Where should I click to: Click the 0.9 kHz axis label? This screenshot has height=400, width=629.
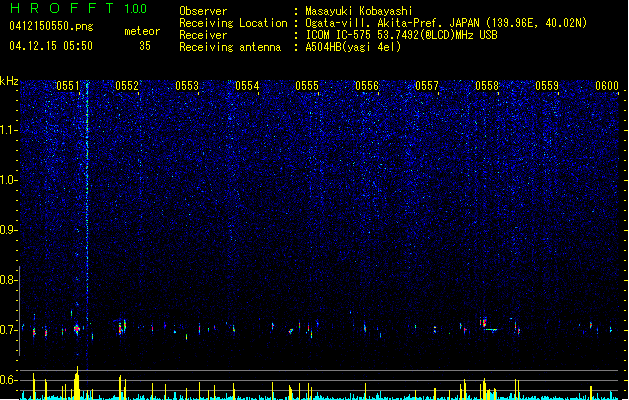click(8, 230)
